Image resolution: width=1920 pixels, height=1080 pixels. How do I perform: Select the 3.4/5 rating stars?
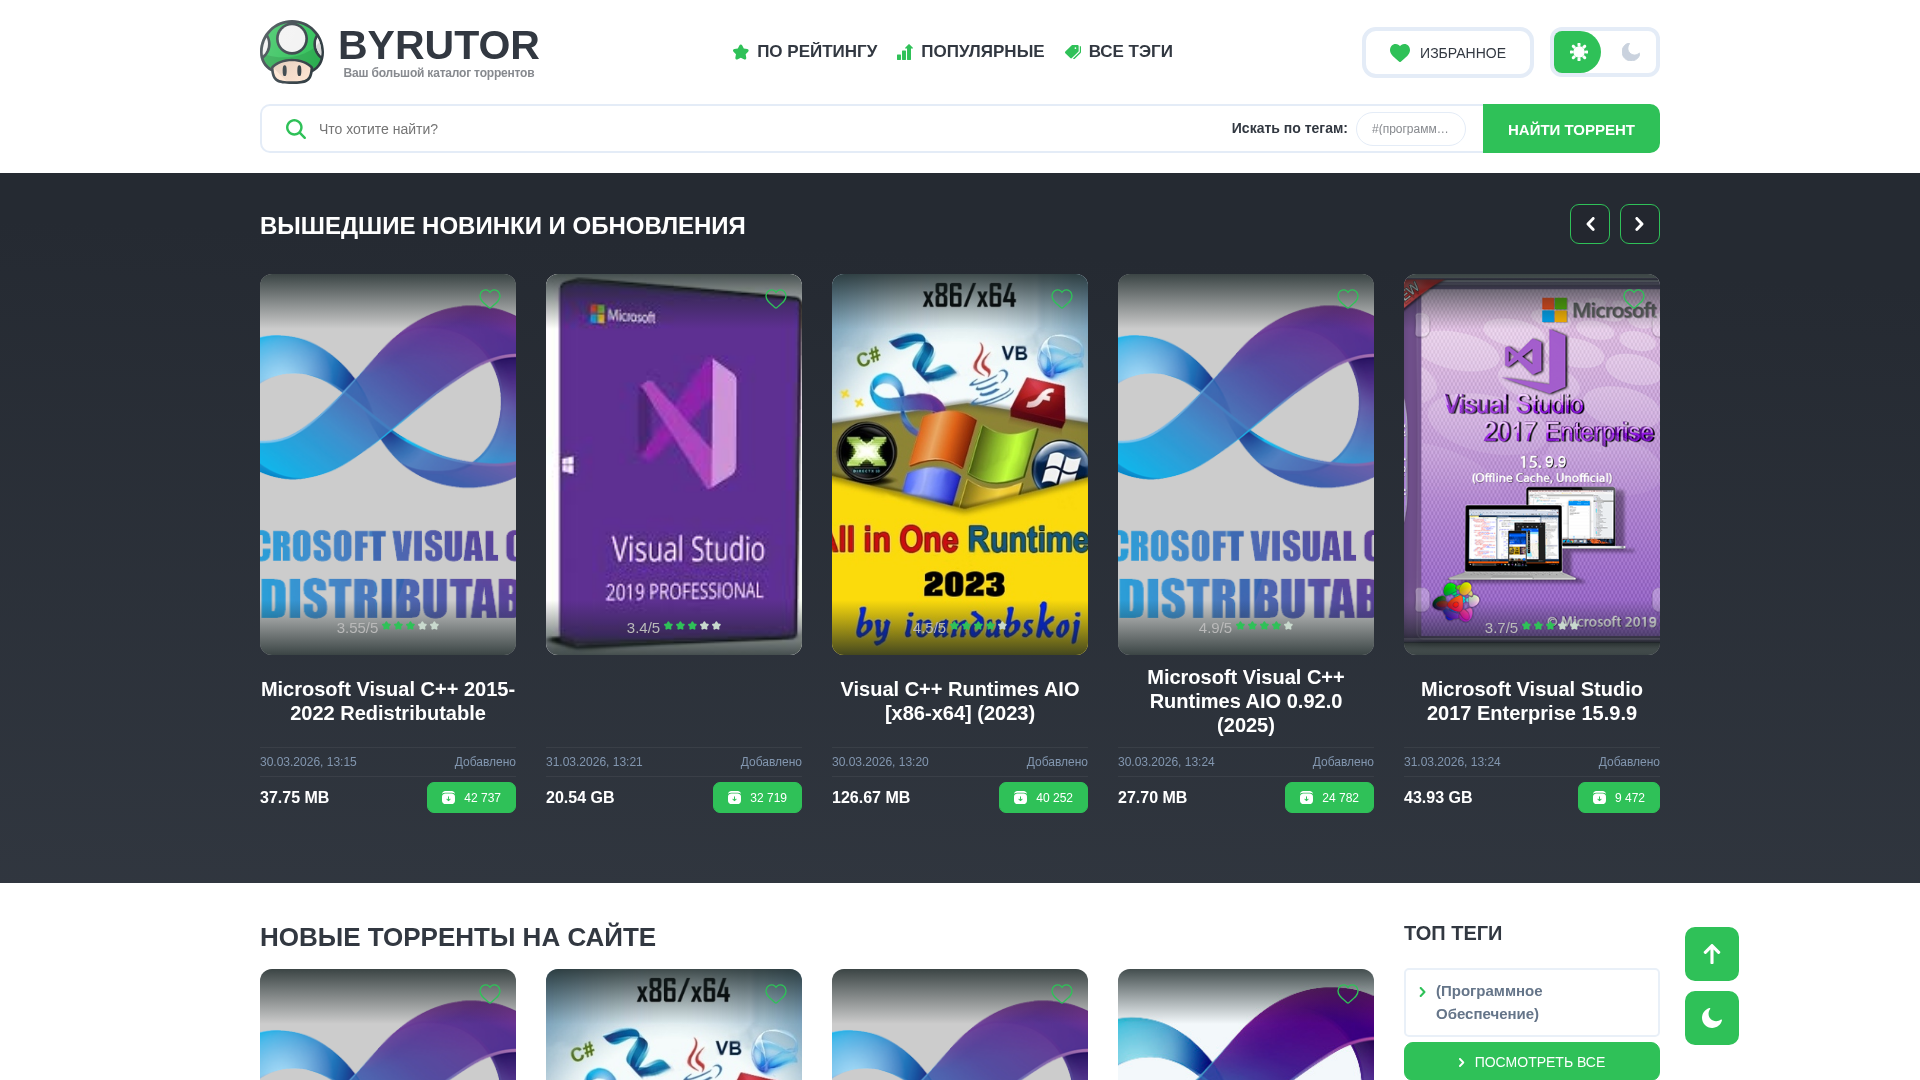692,626
